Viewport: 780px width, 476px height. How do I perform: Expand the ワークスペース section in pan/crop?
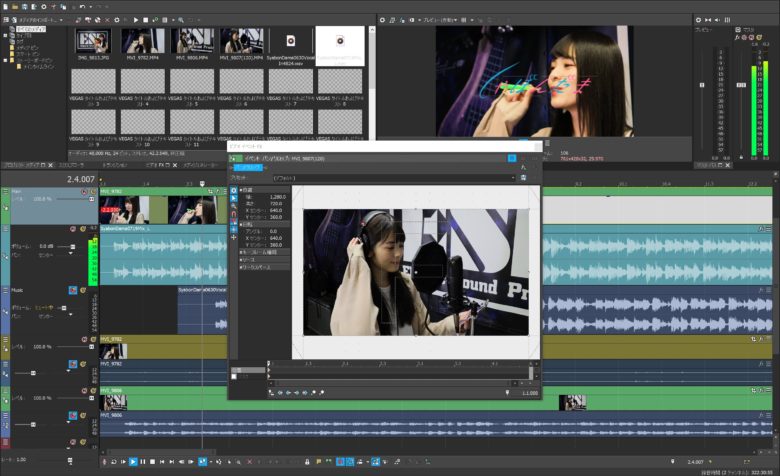coord(241,267)
